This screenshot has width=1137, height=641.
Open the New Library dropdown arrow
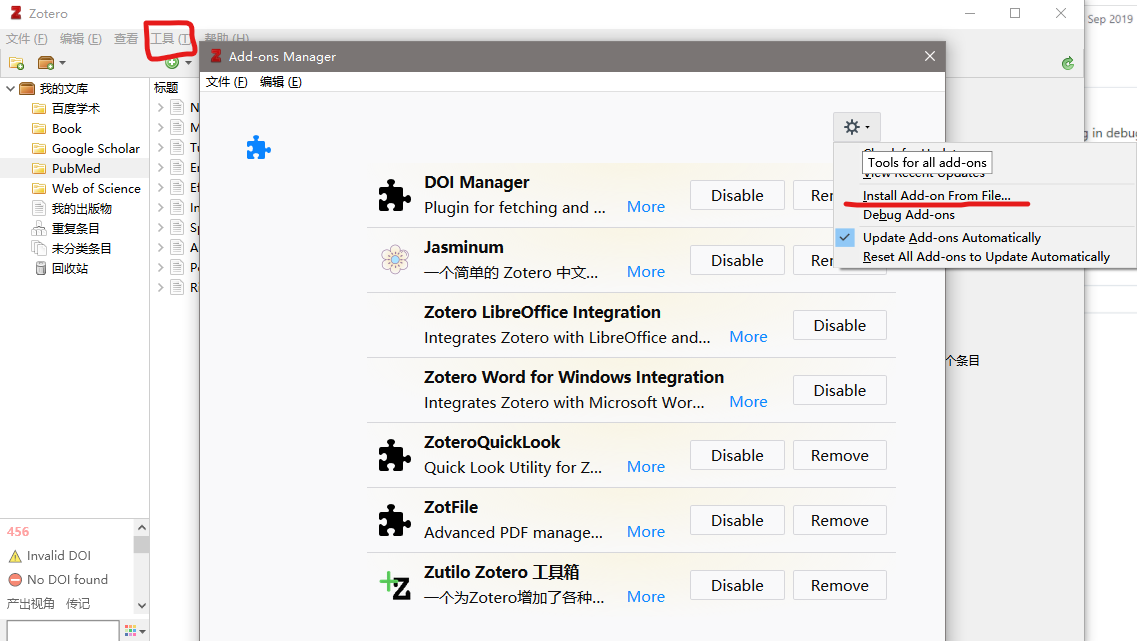point(62,63)
